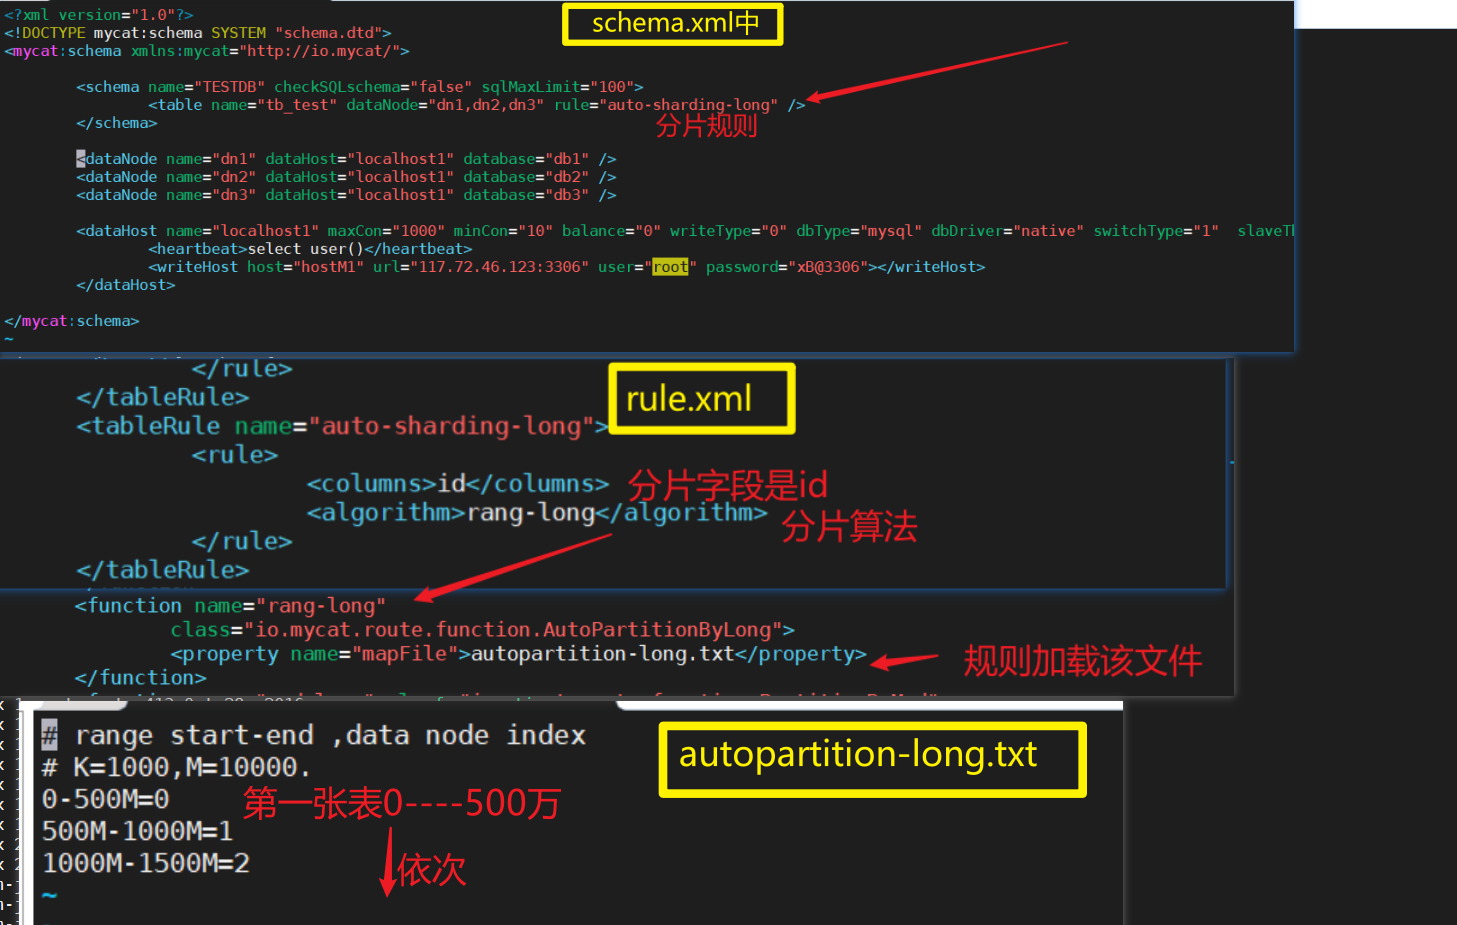This screenshot has width=1457, height=925.
Task: Click the closing </dataHost> tag
Action: [x=125, y=285]
